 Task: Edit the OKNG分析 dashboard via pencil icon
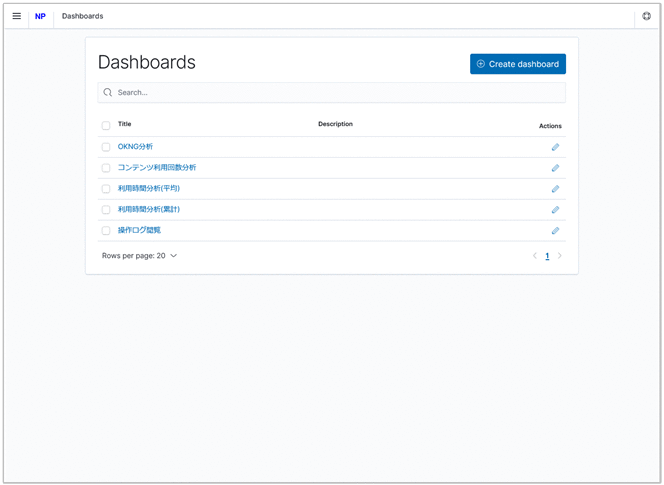(555, 147)
